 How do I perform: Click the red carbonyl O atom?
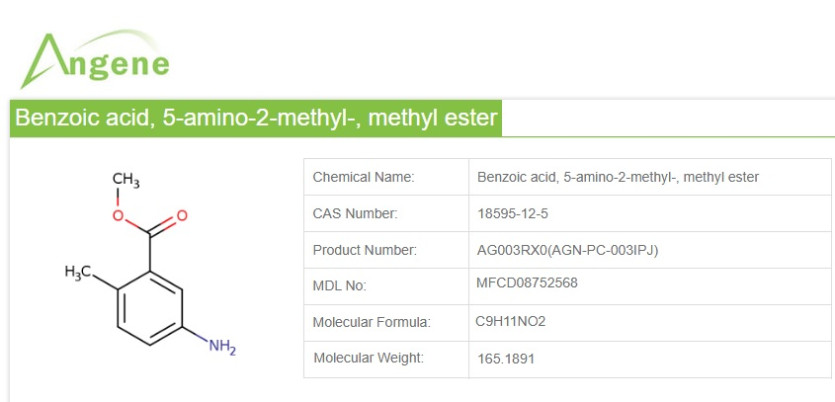click(x=181, y=215)
